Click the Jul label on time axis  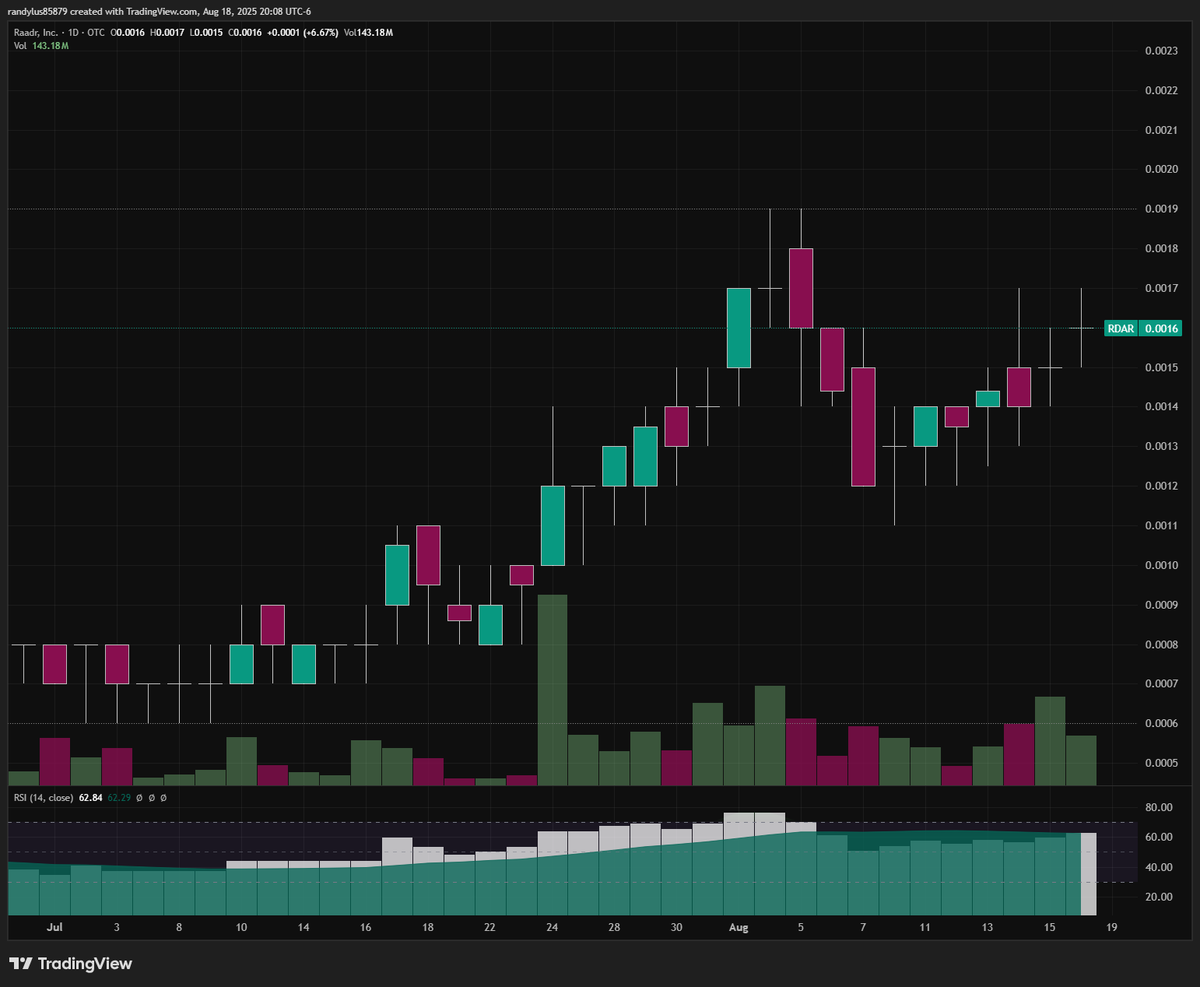pyautogui.click(x=55, y=928)
